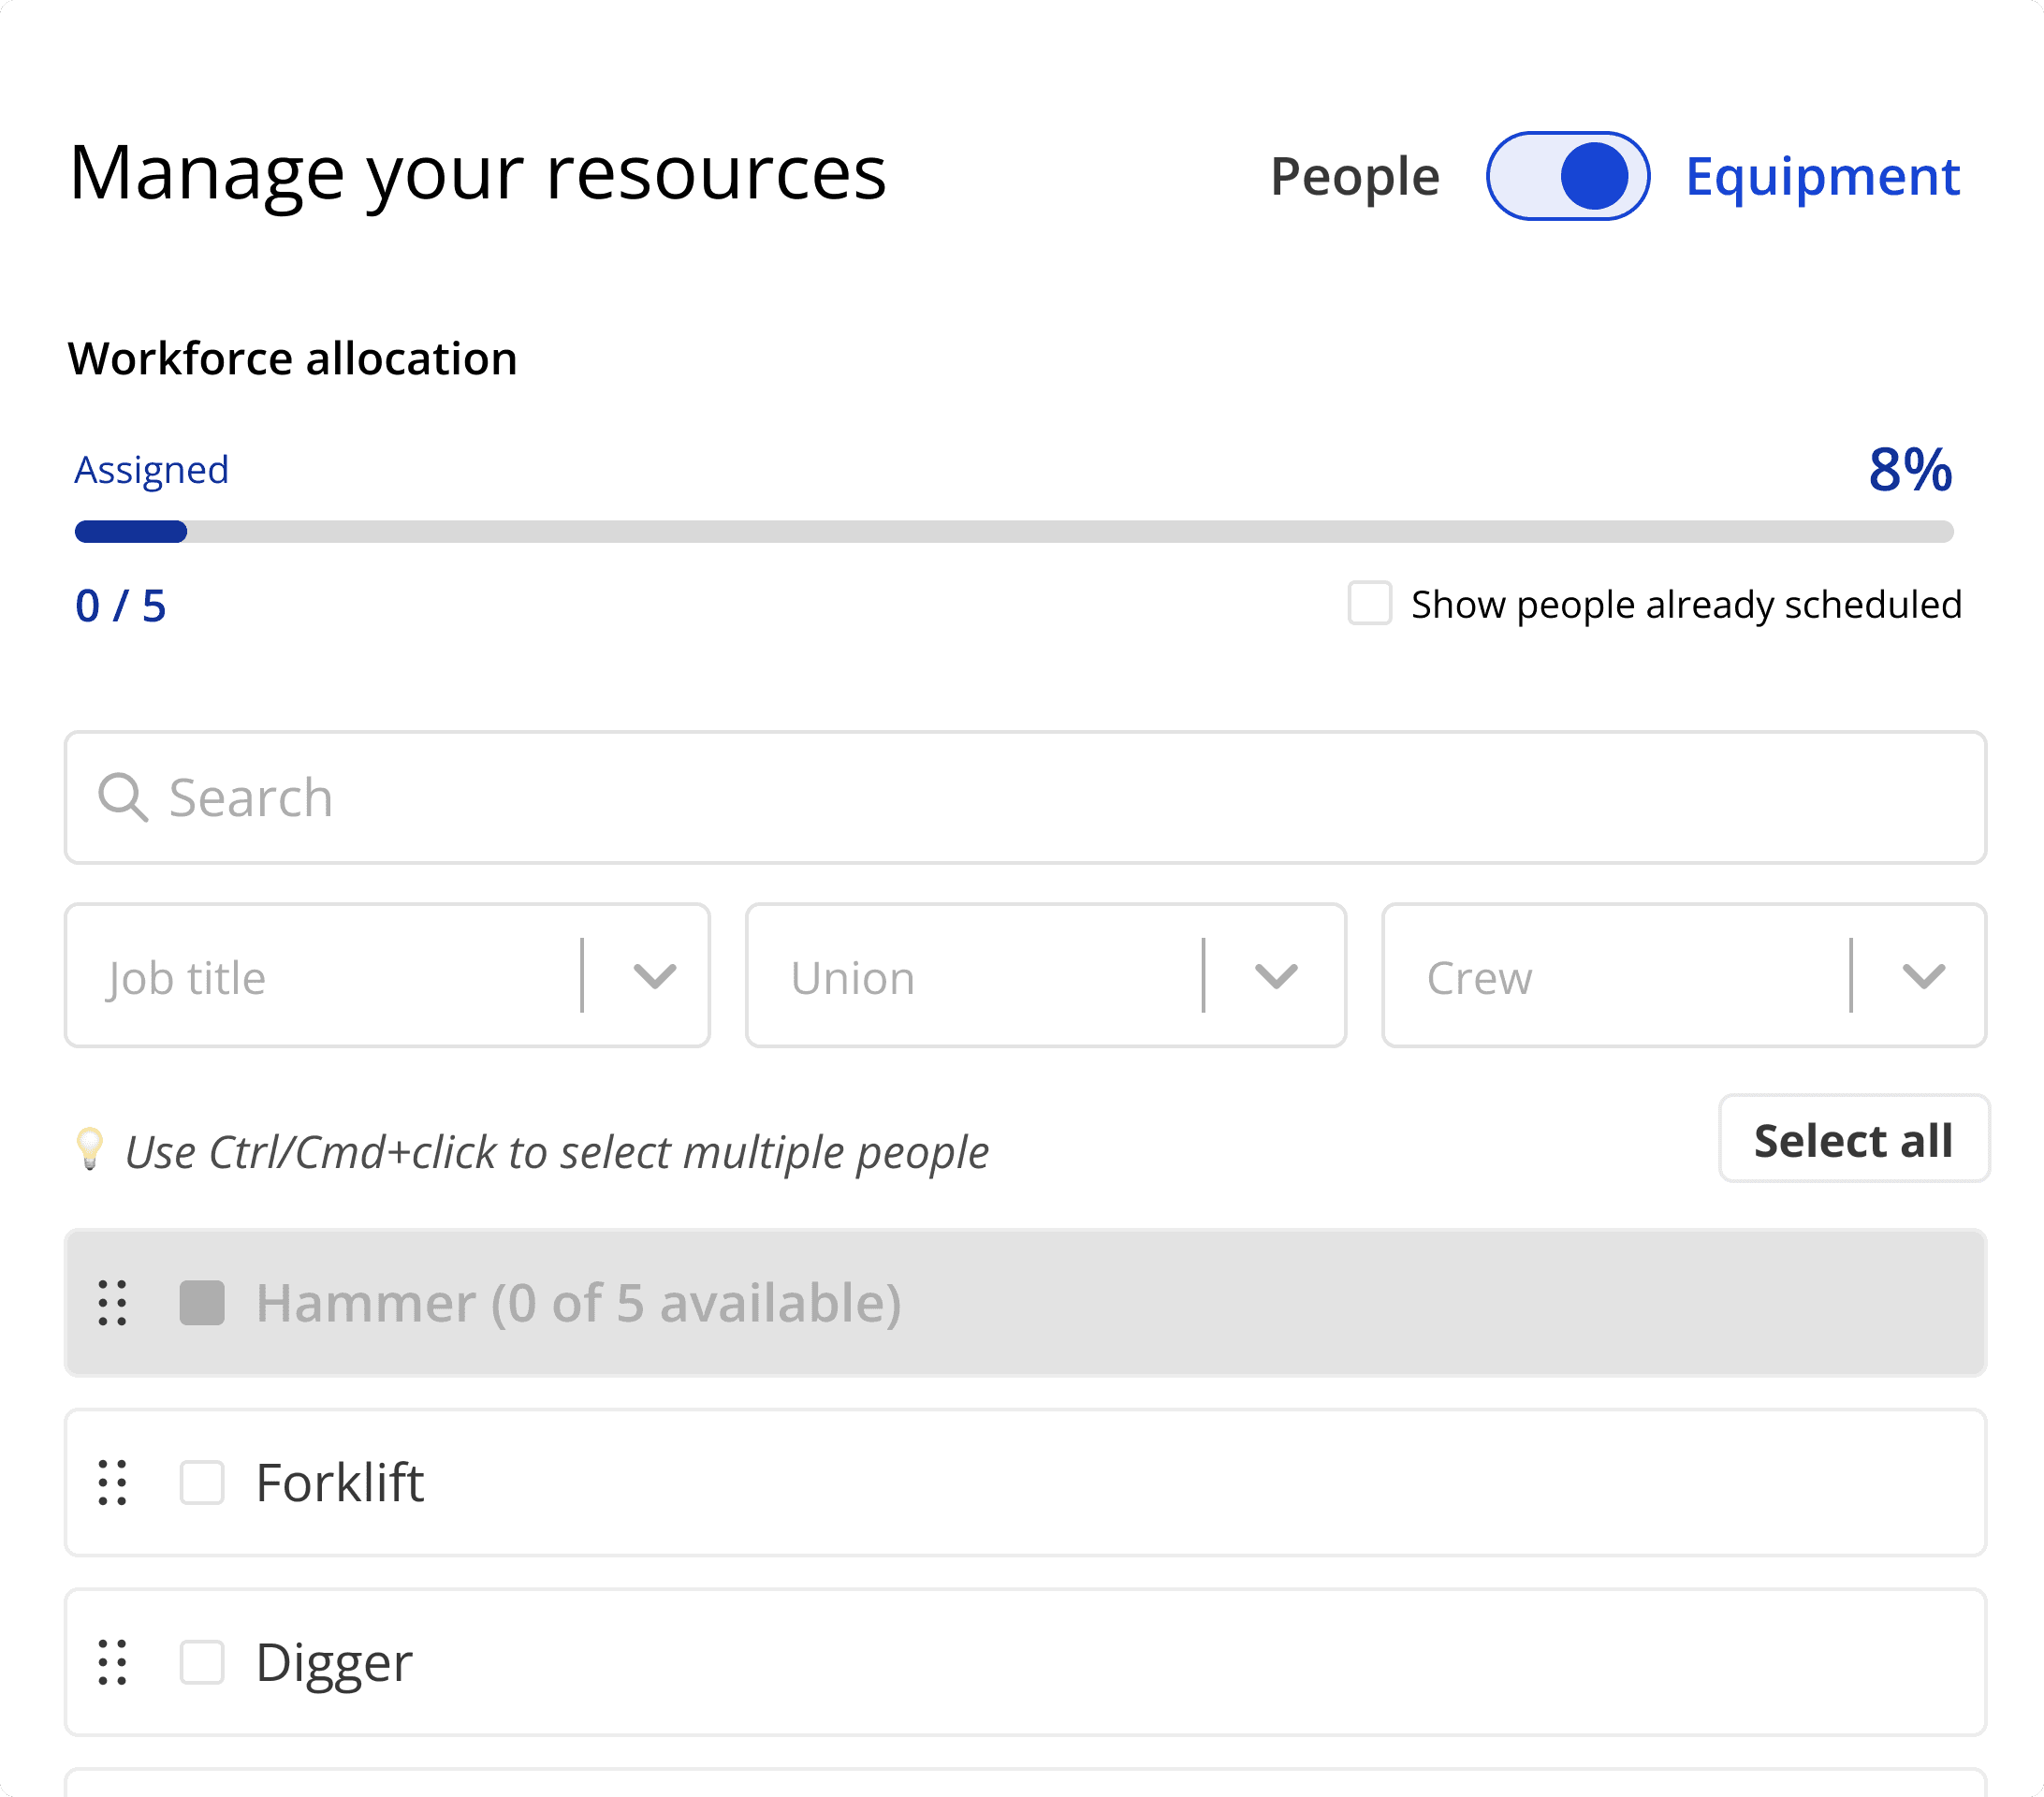Switch to the Equipment label
Image resolution: width=2044 pixels, height=1797 pixels.
(x=1822, y=176)
